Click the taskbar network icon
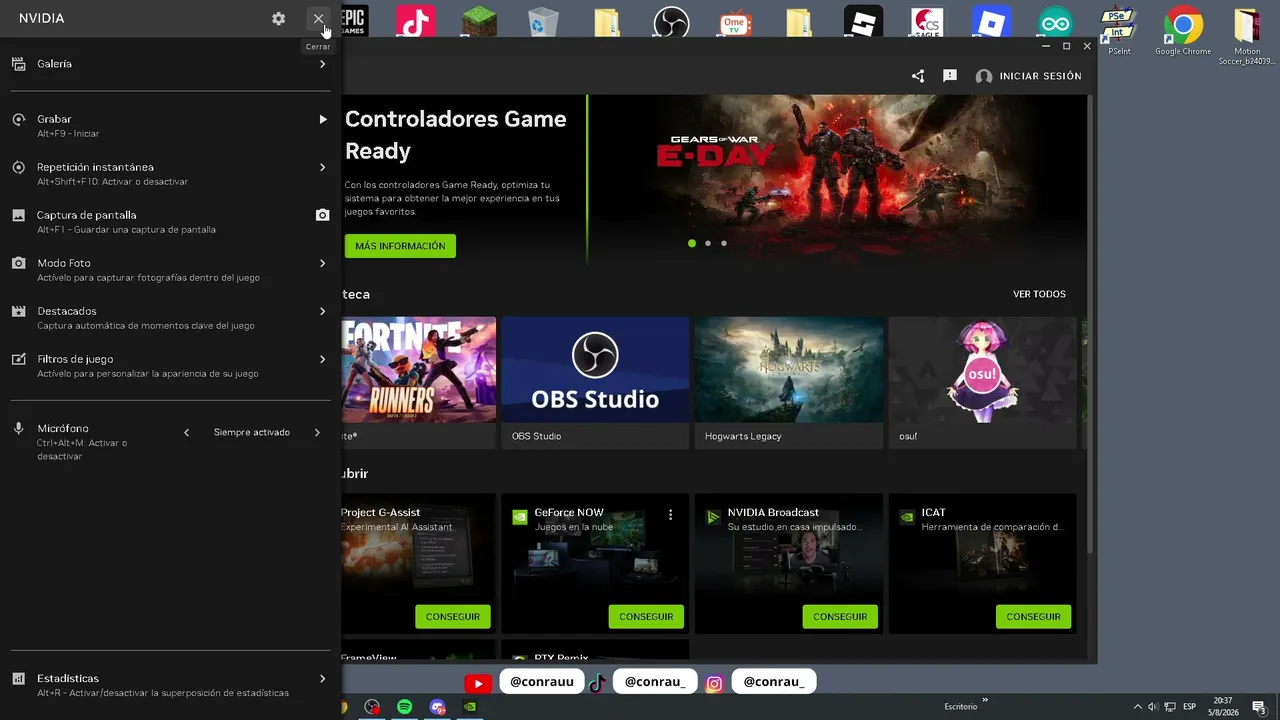 coord(1170,707)
